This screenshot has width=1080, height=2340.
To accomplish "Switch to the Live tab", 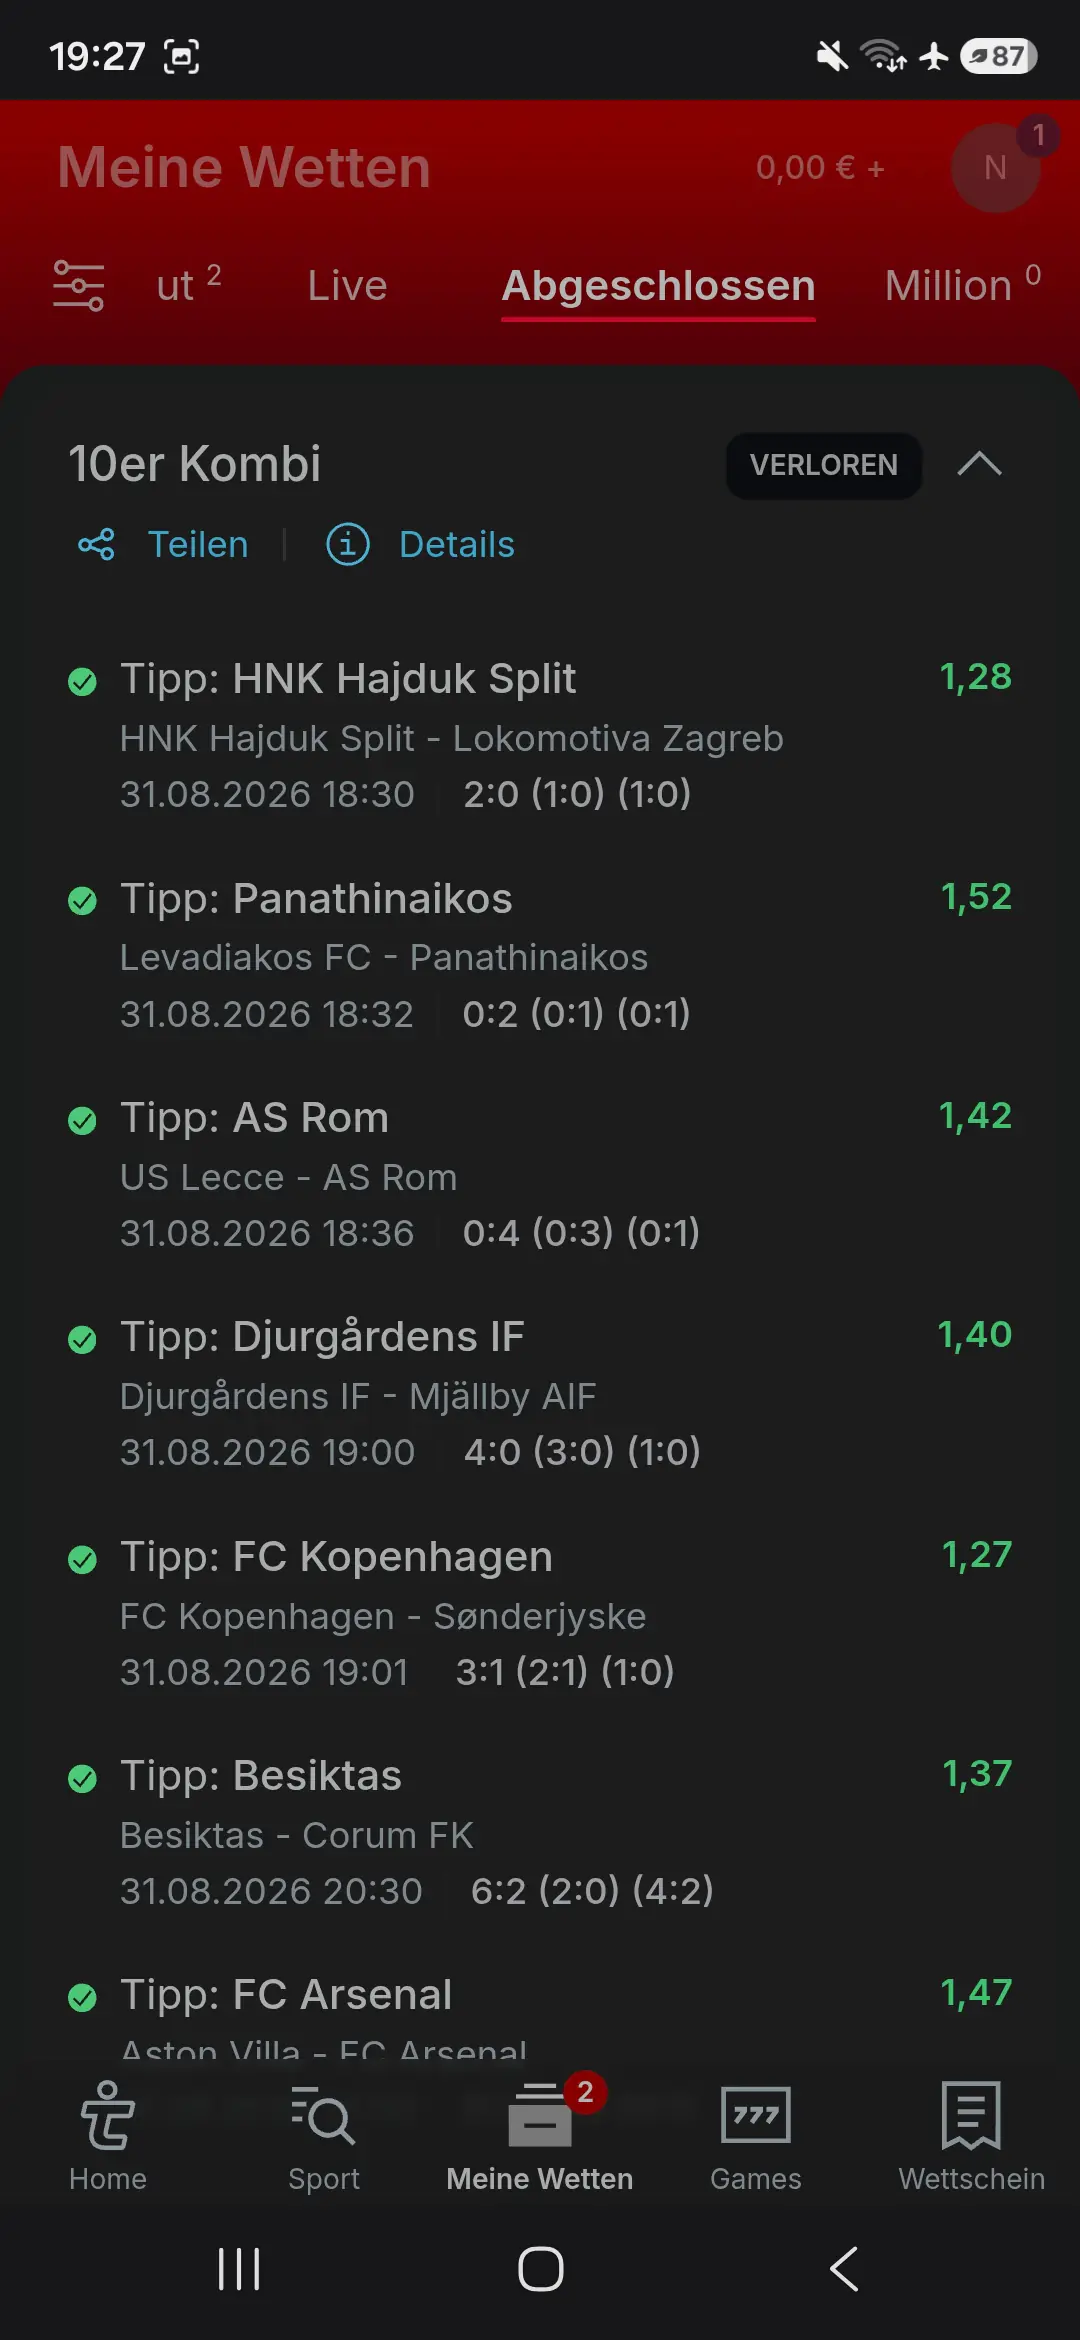I will pyautogui.click(x=347, y=286).
